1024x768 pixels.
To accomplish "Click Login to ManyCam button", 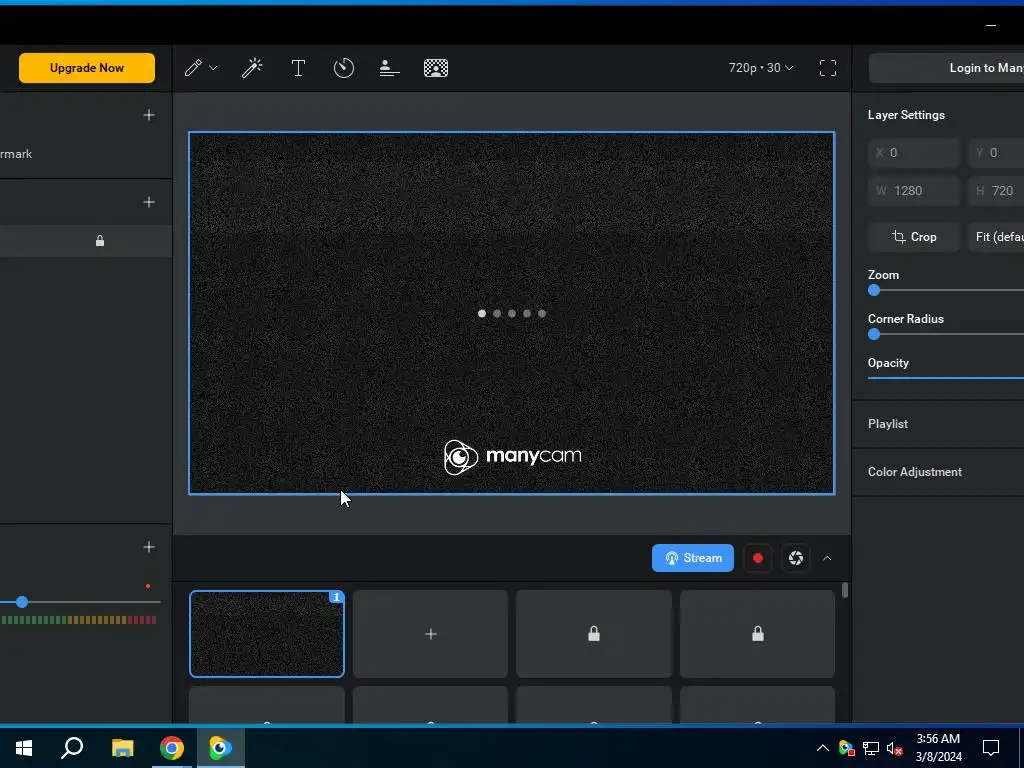I will click(x=946, y=68).
